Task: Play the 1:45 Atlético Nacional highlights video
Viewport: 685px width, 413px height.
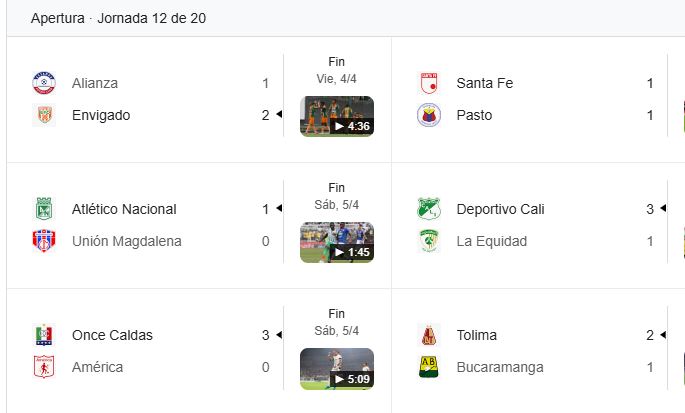Action: pyautogui.click(x=337, y=242)
